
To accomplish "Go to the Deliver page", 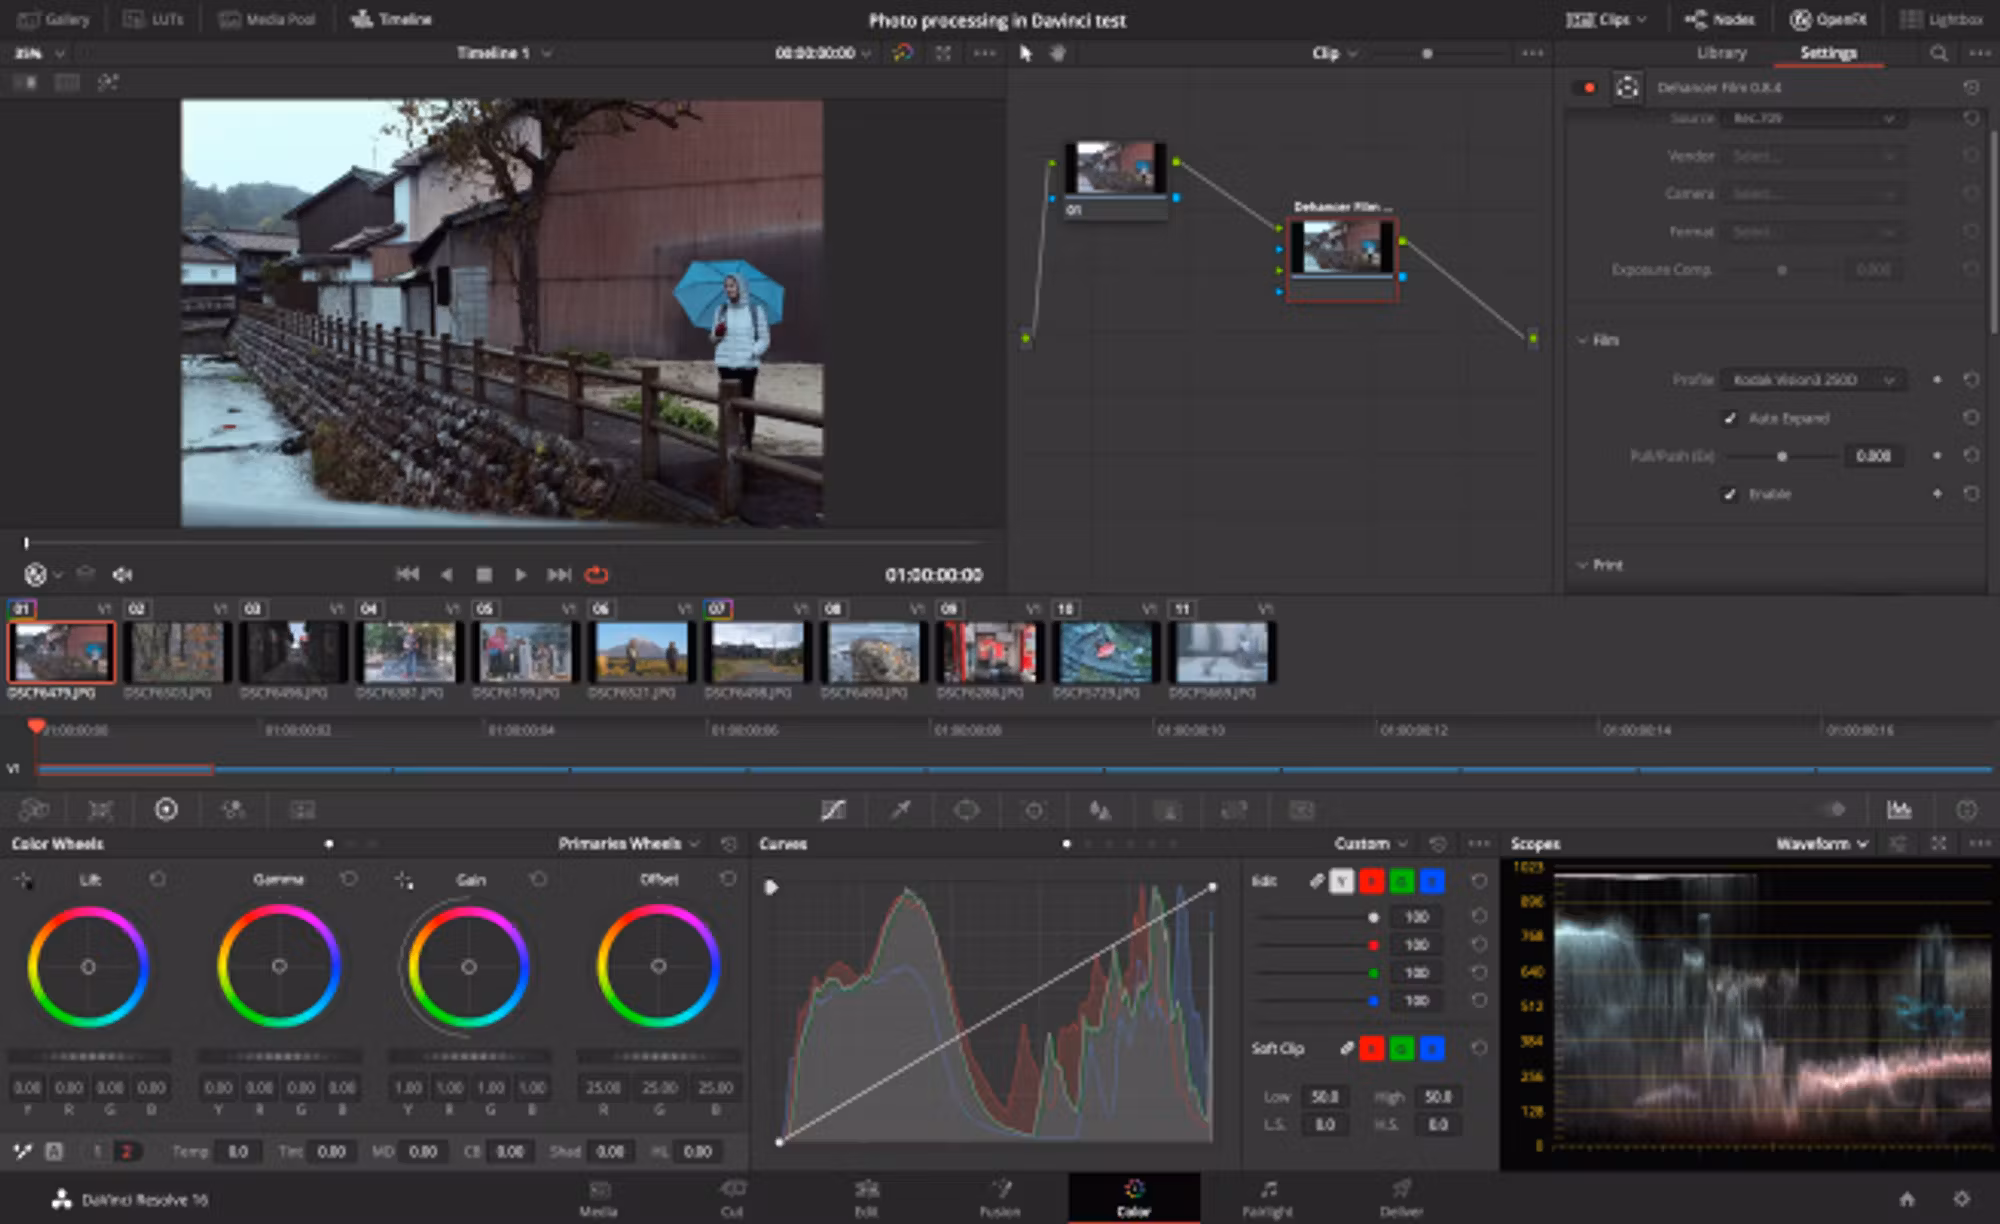I will tap(1401, 1197).
